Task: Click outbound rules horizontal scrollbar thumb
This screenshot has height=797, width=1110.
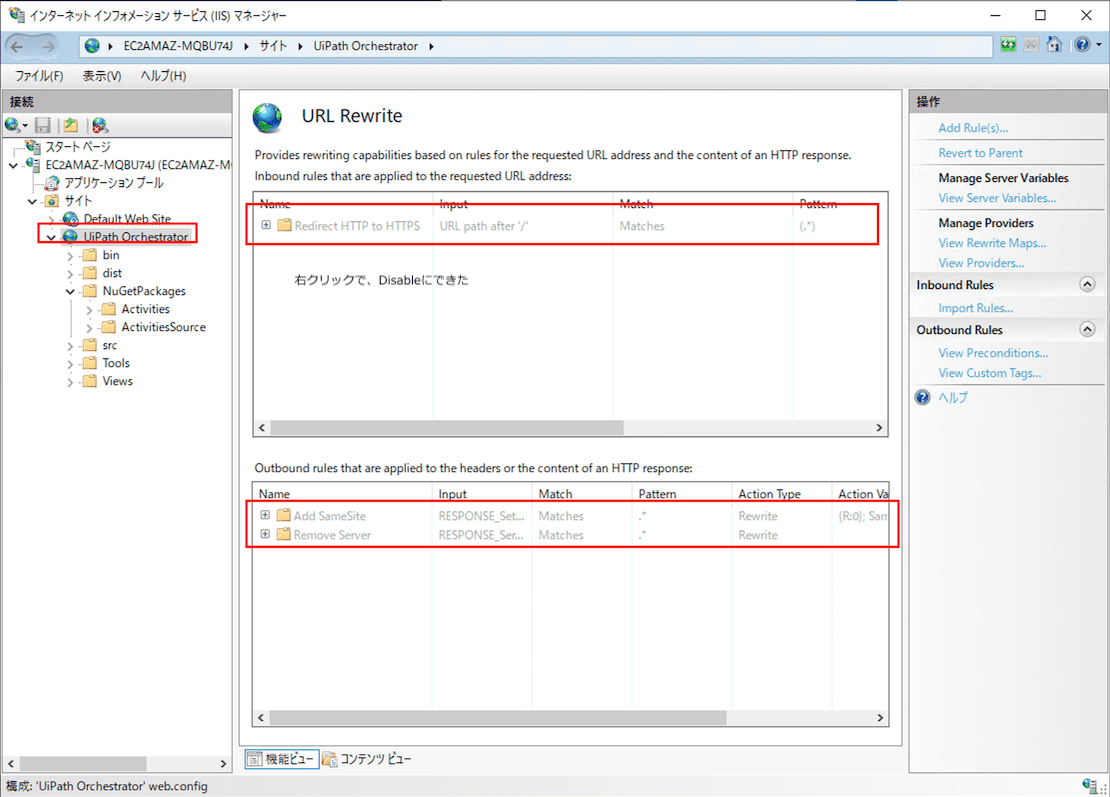Action: [498, 718]
